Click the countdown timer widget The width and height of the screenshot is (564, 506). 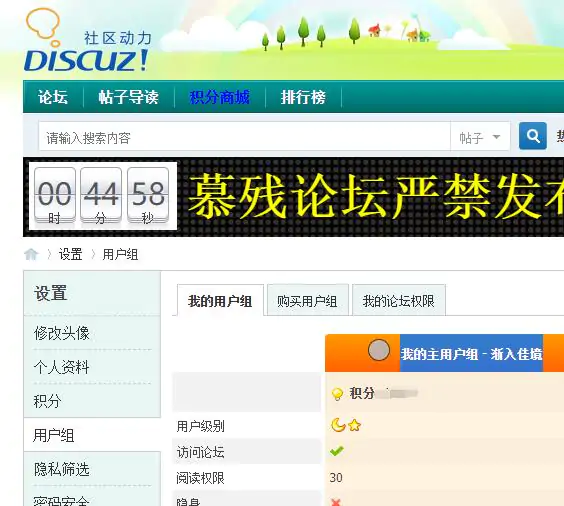click(x=103, y=196)
